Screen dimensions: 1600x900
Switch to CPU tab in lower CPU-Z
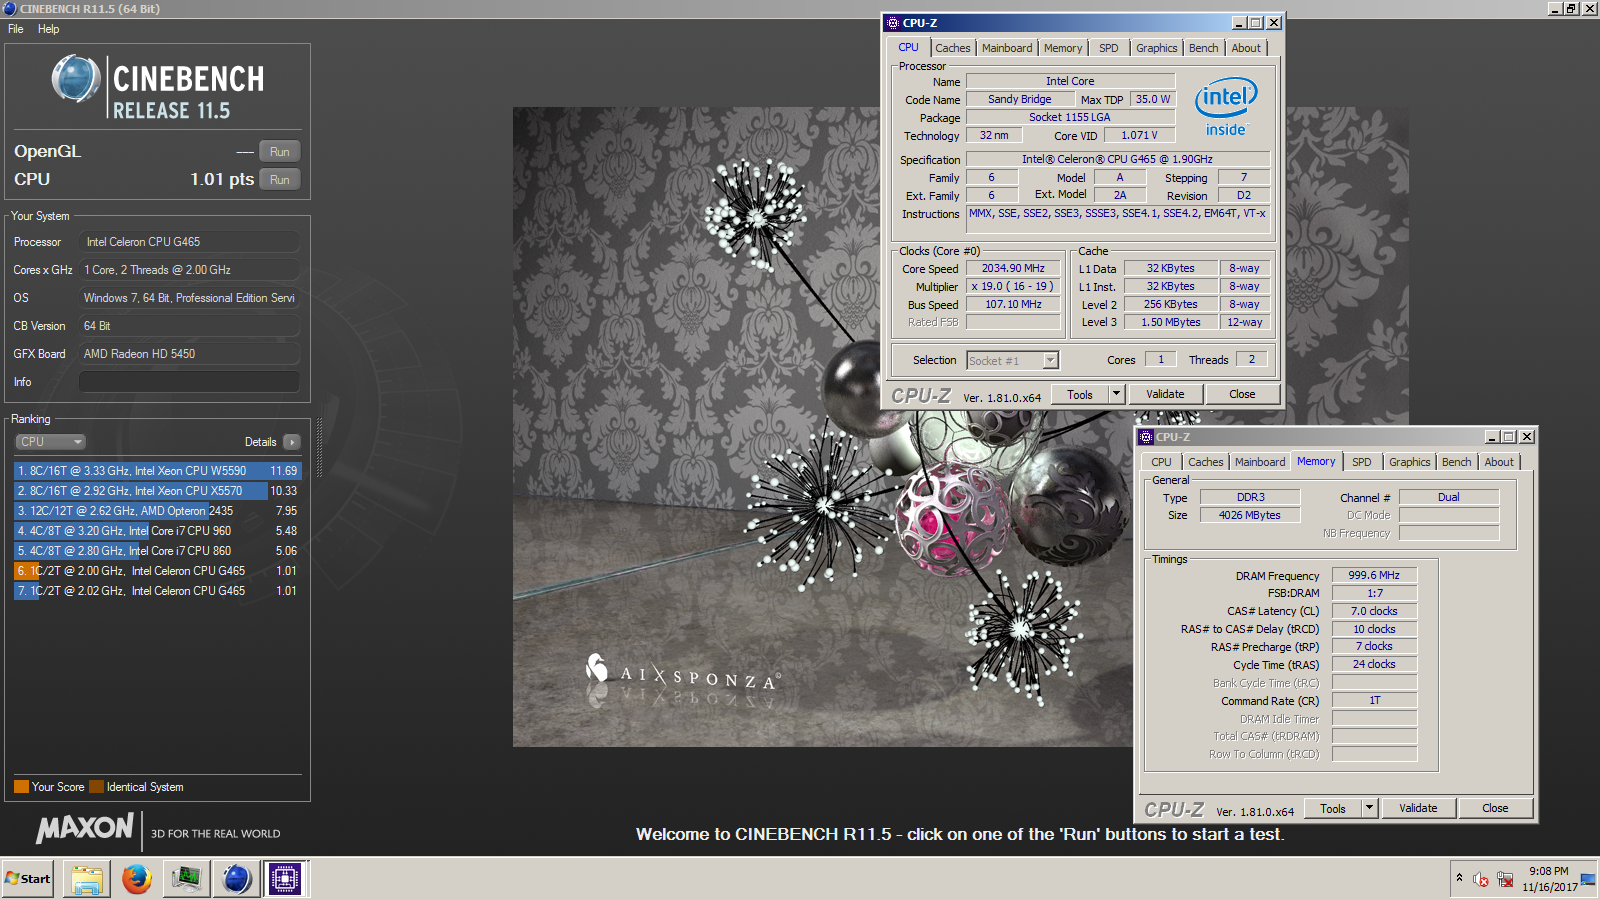(1161, 462)
